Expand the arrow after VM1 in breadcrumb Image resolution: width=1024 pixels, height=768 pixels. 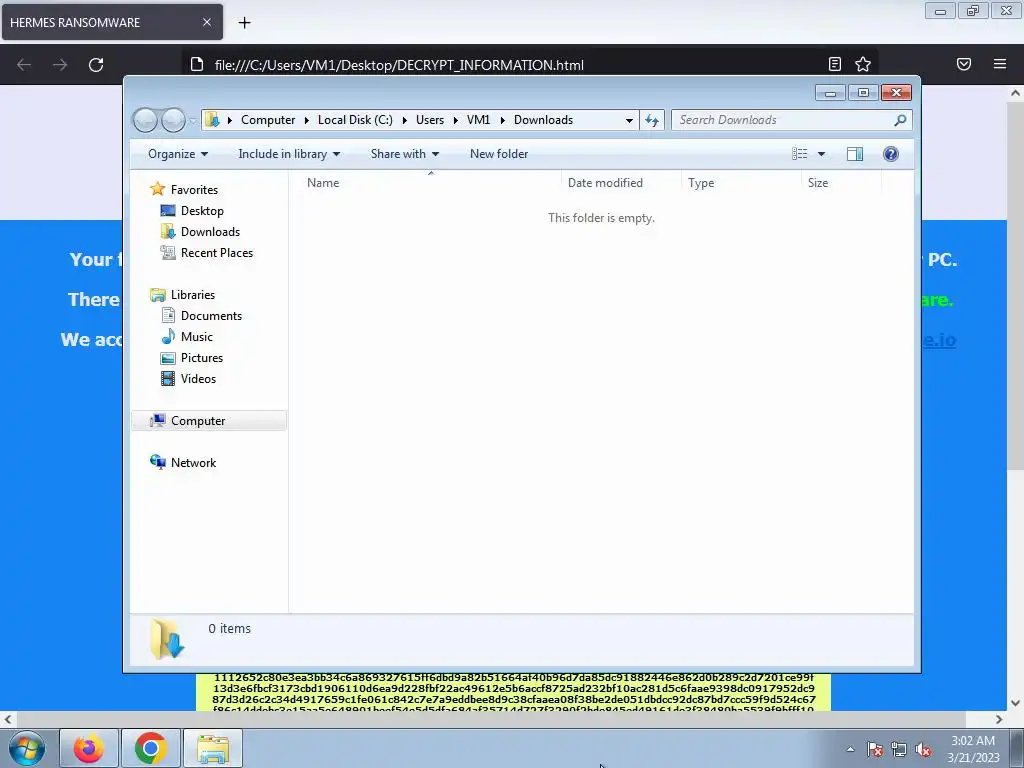click(x=502, y=120)
